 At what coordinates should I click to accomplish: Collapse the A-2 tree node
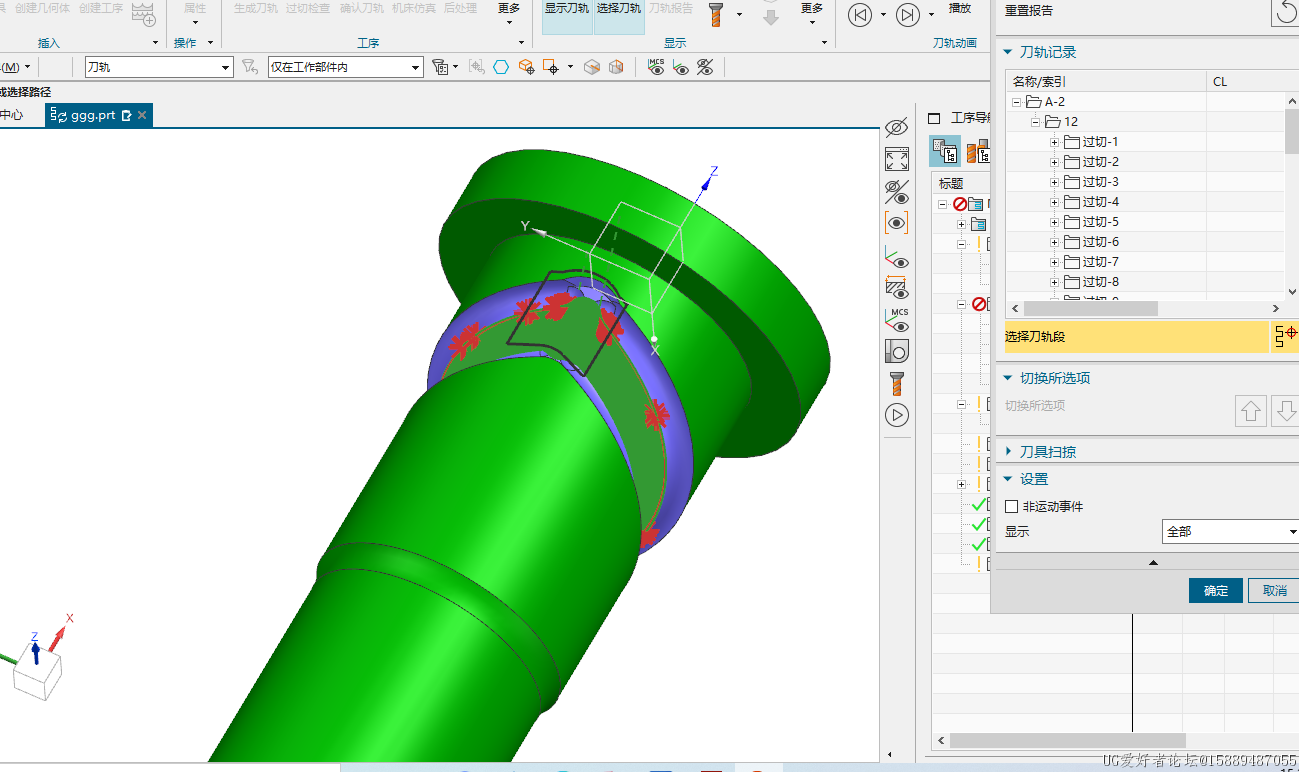1017,102
